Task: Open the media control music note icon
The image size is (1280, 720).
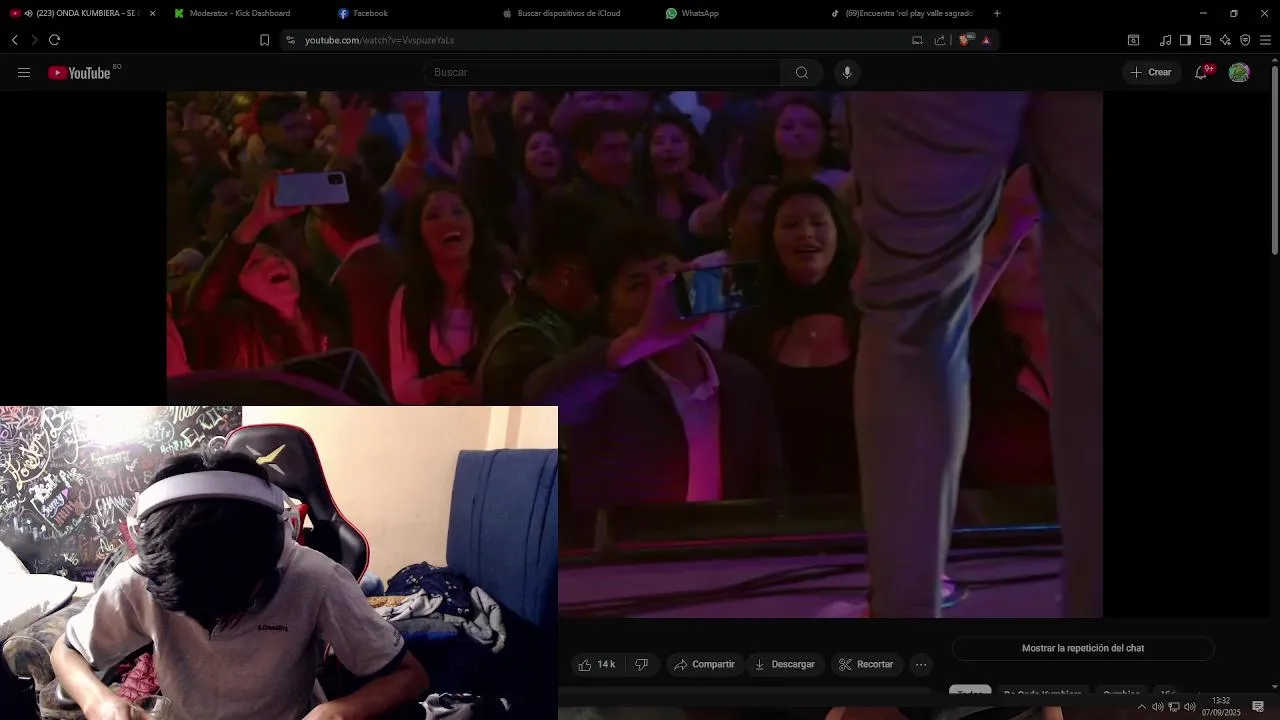Action: (x=1165, y=40)
